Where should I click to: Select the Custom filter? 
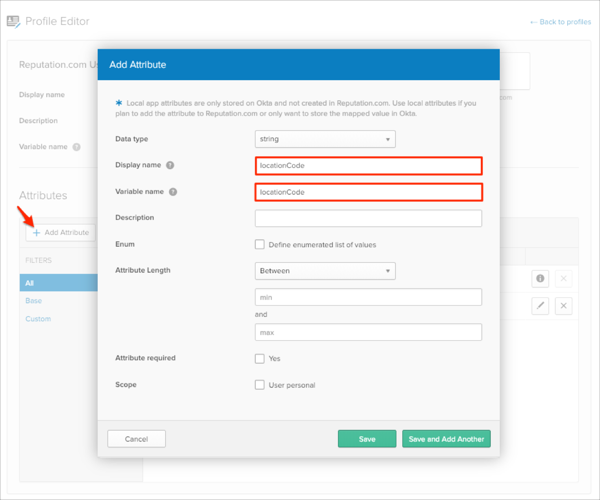(37, 319)
